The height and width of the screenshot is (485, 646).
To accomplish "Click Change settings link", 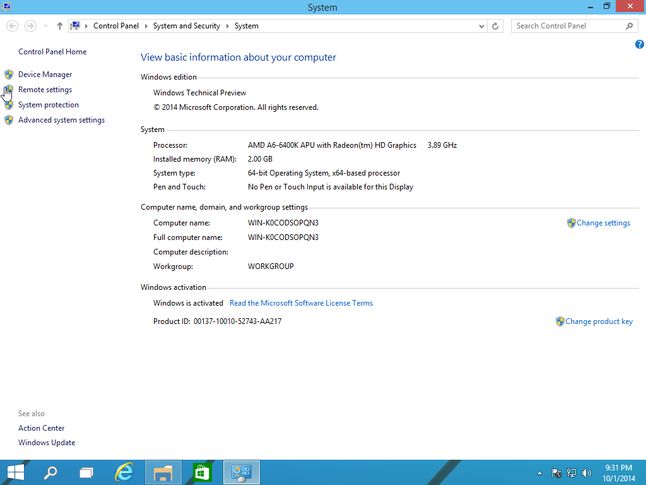I will 603,223.
